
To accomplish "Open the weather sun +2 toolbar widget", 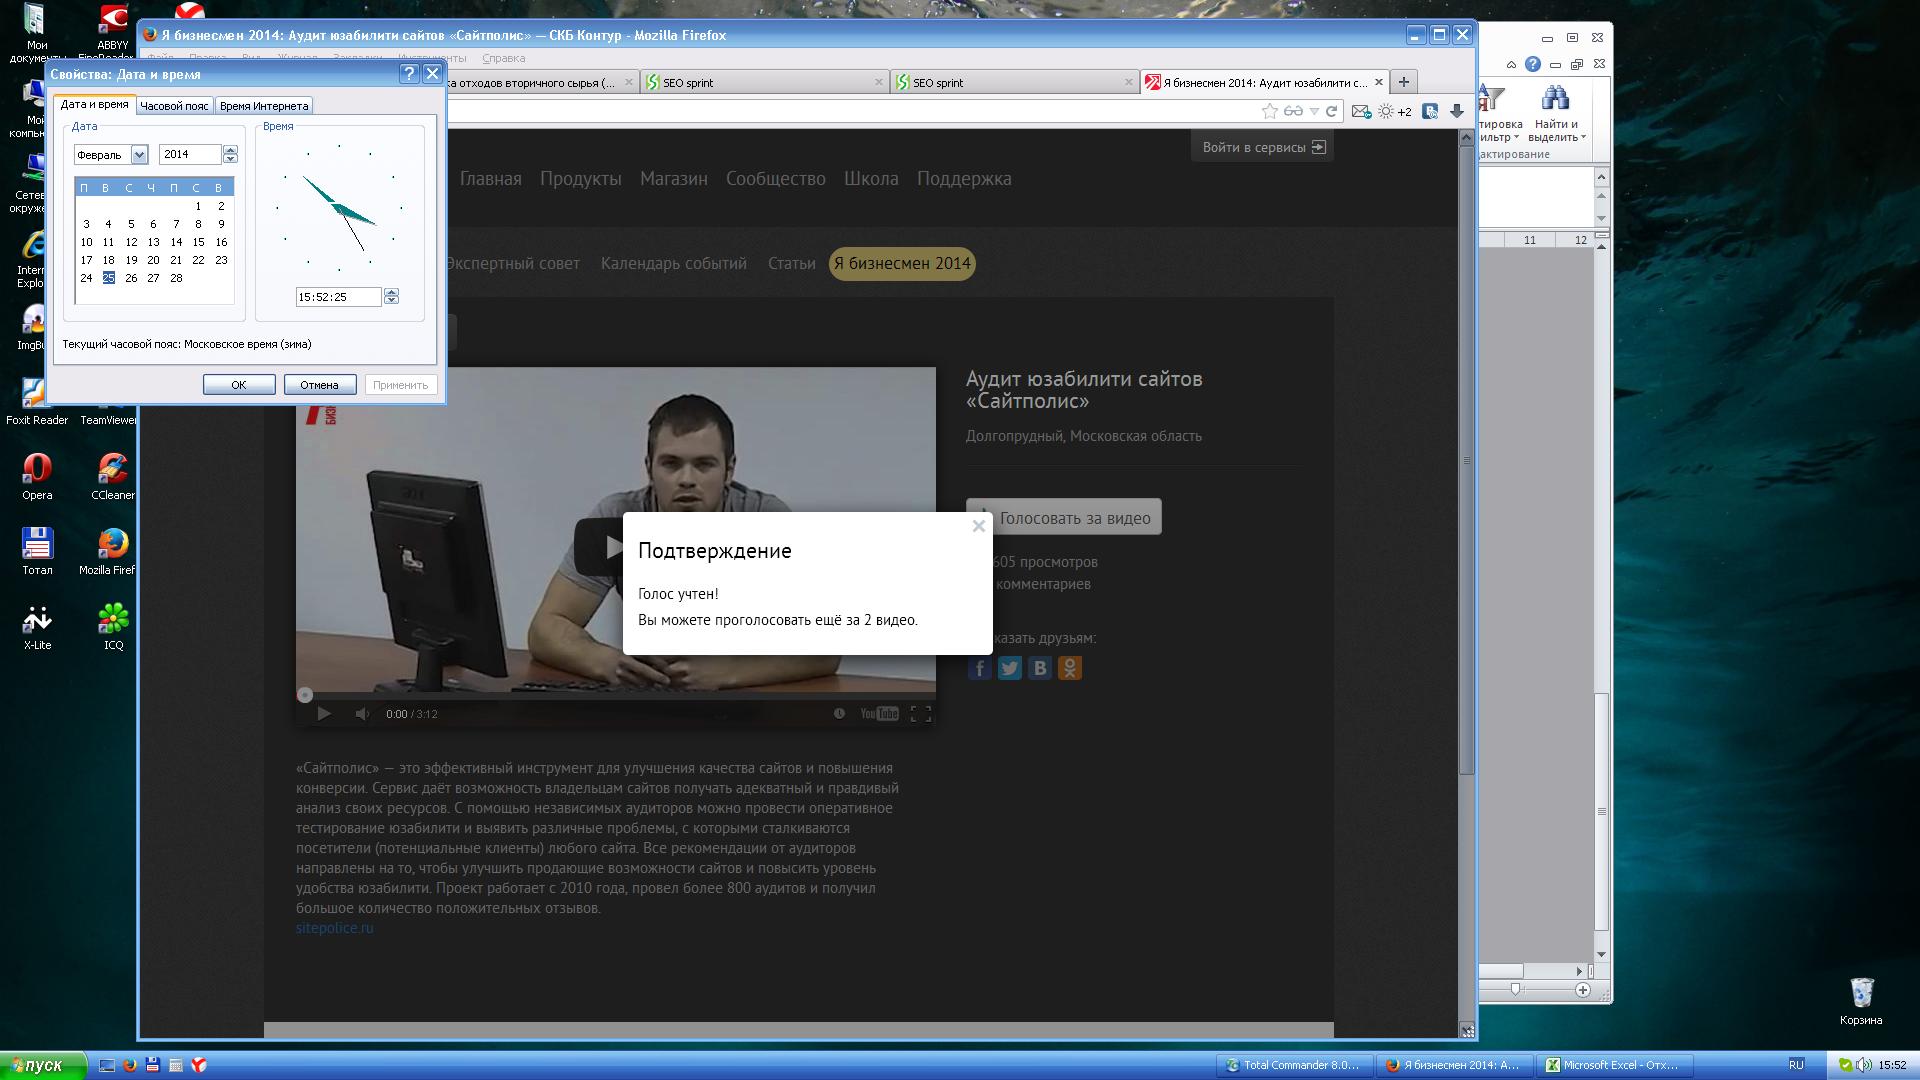I will [1395, 111].
